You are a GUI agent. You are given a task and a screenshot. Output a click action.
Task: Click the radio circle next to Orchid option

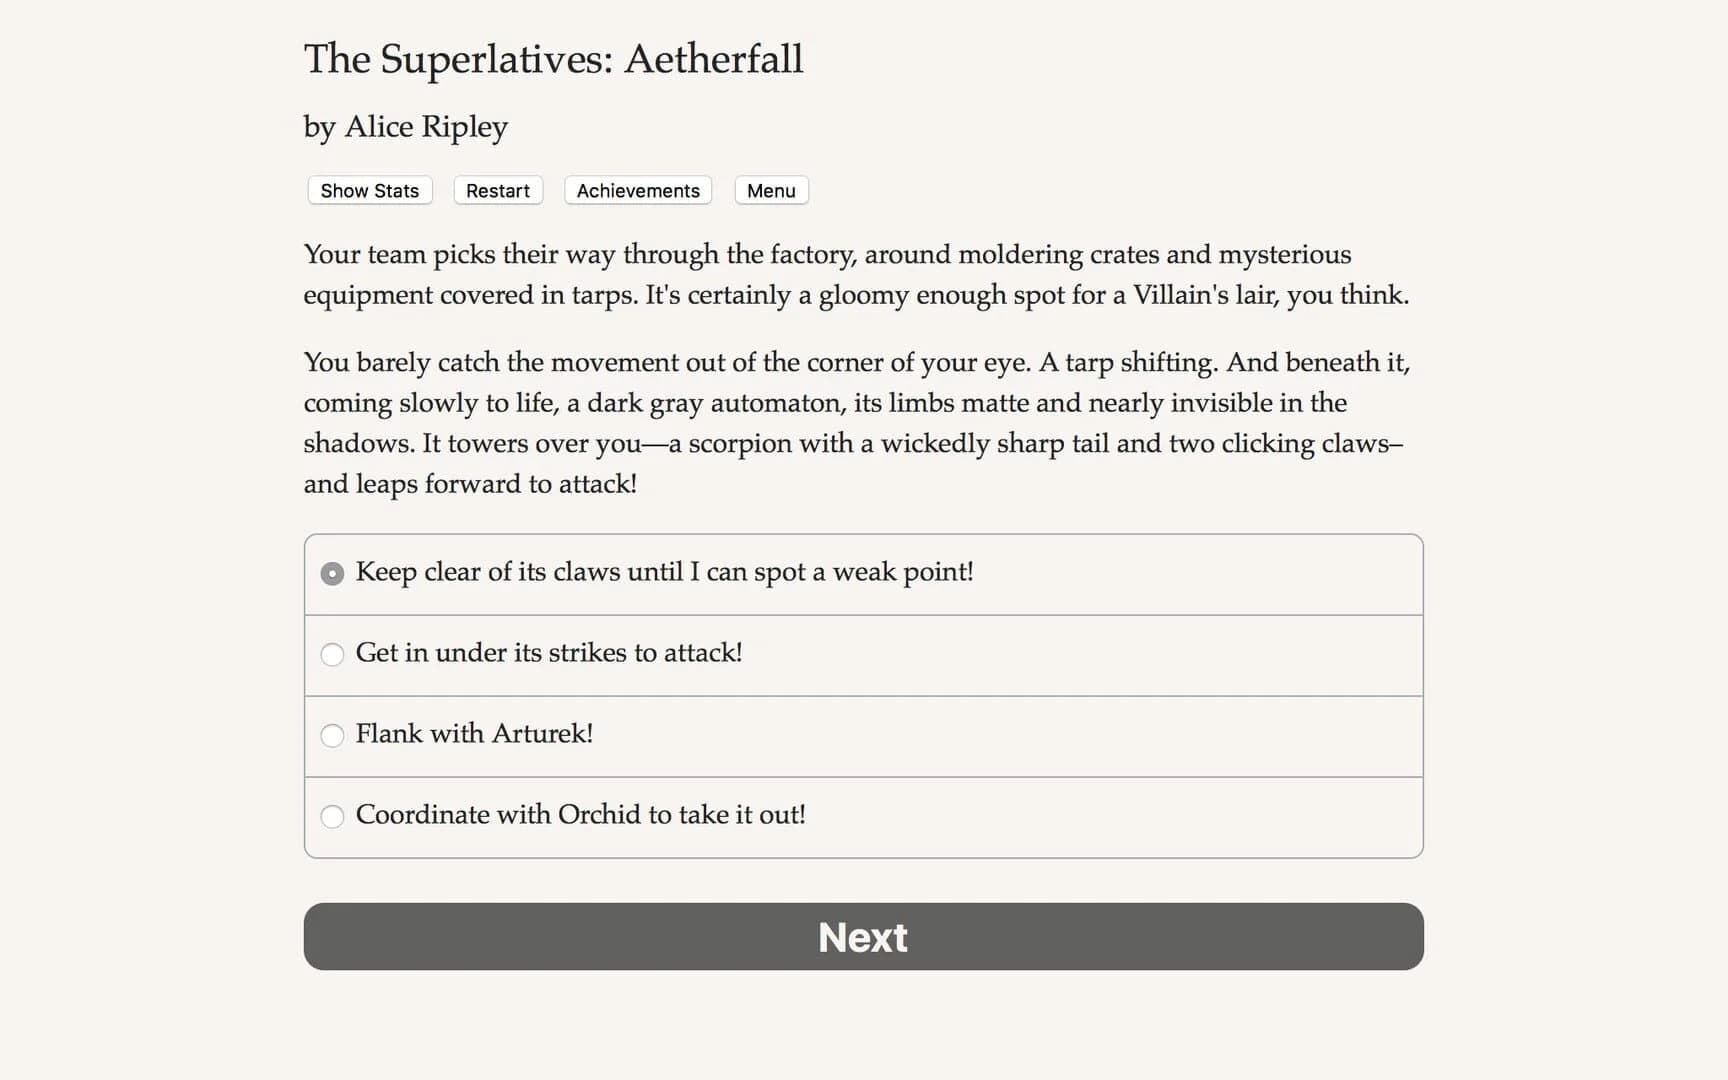[332, 817]
